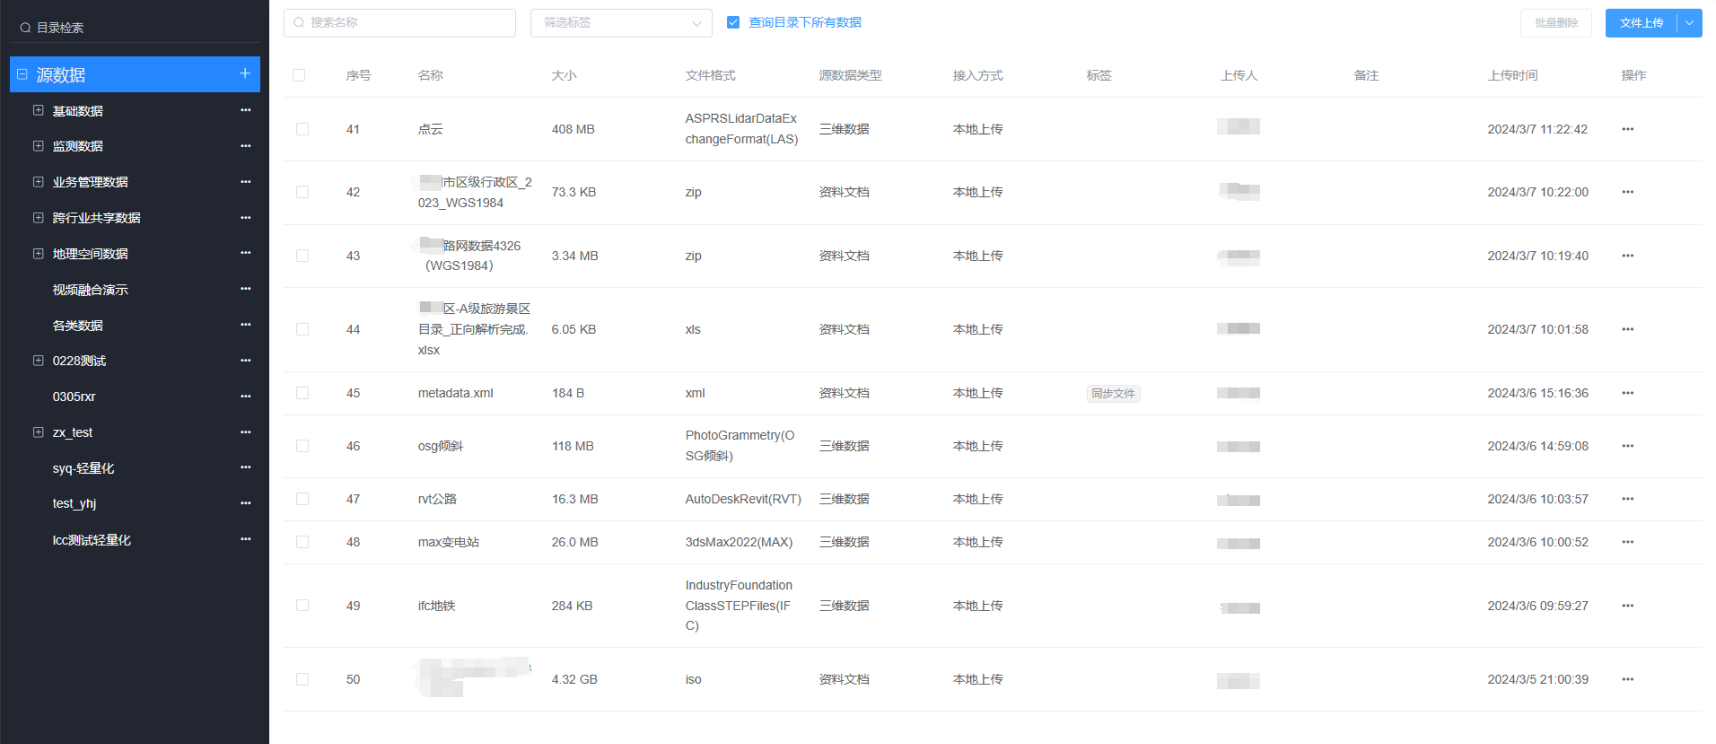Open more options for 基础数据 folder
The width and height of the screenshot is (1716, 744).
tap(245, 110)
